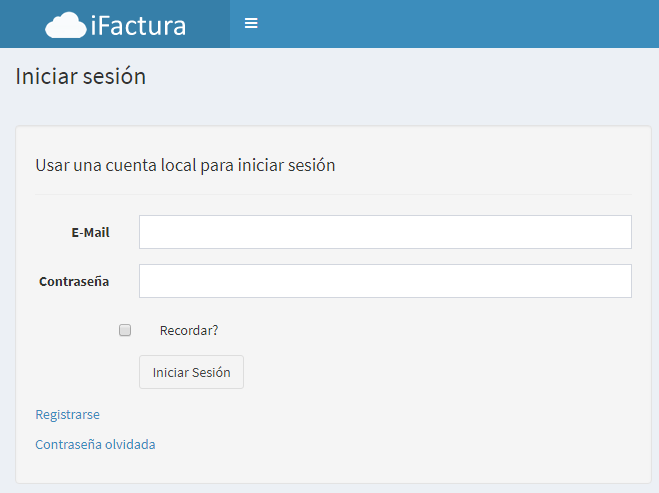The image size is (659, 493).
Task: Click the iFactura brand name text
Action: [138, 26]
